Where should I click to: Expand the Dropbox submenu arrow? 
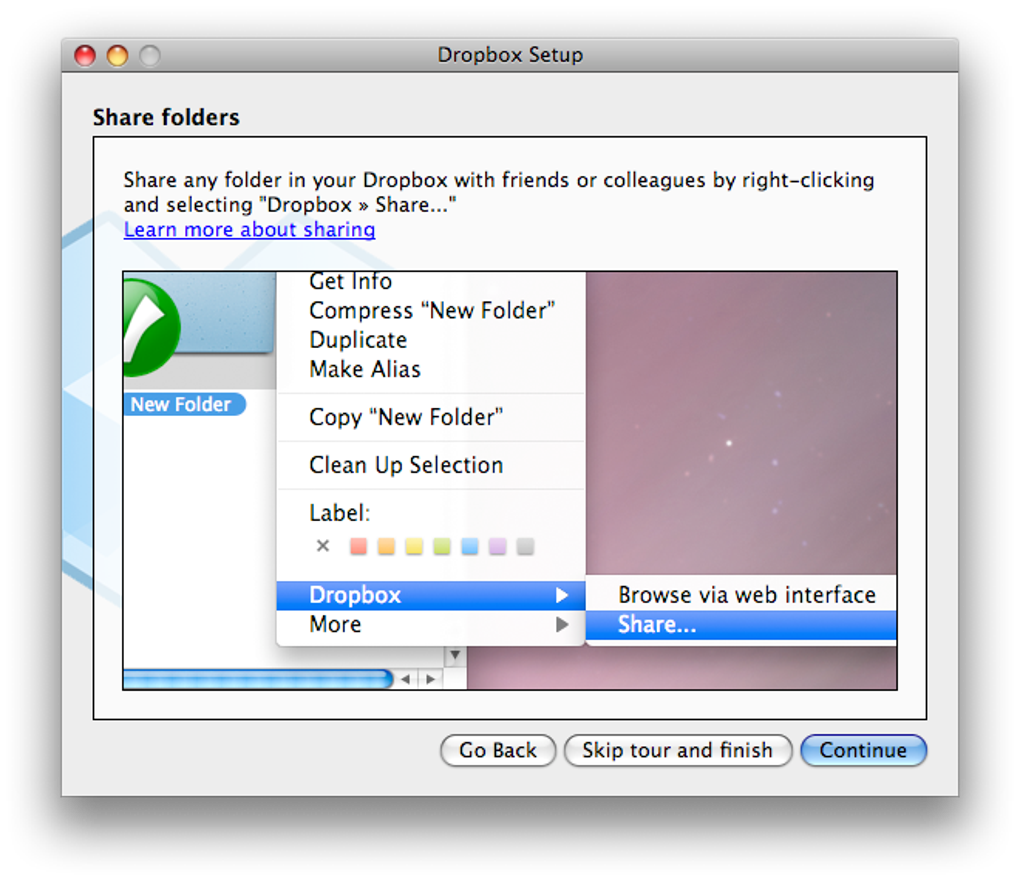click(x=562, y=595)
